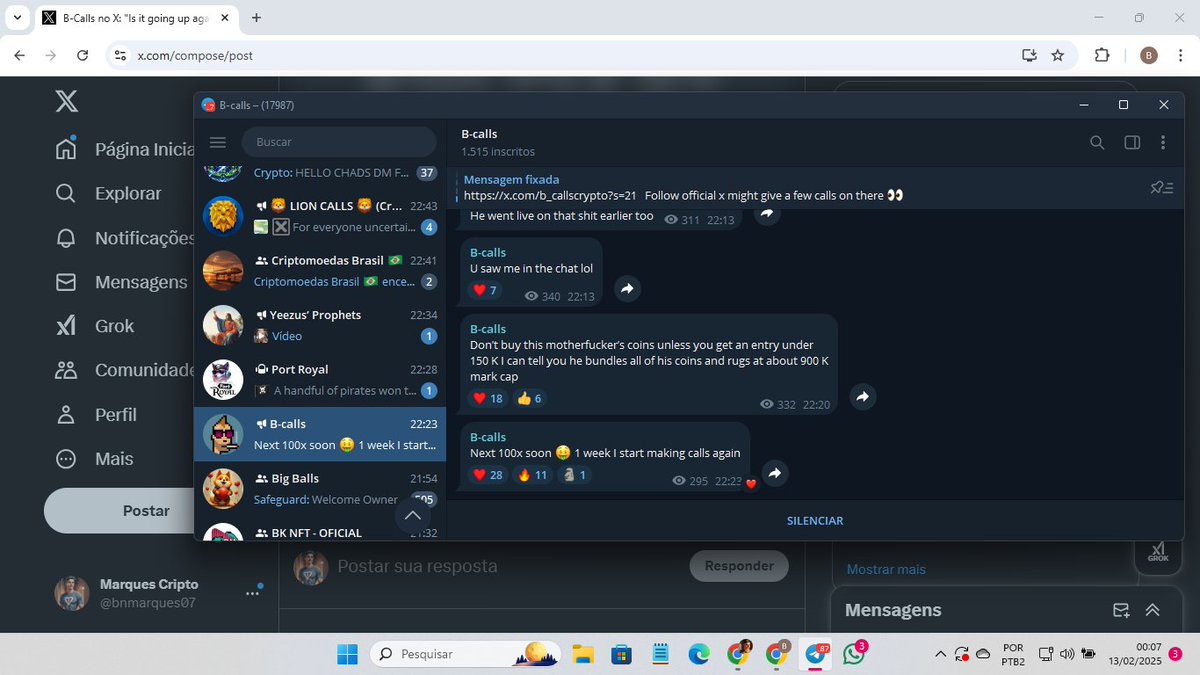The height and width of the screenshot is (675, 1200).
Task: Open the Big Balls chat
Action: coord(320,488)
